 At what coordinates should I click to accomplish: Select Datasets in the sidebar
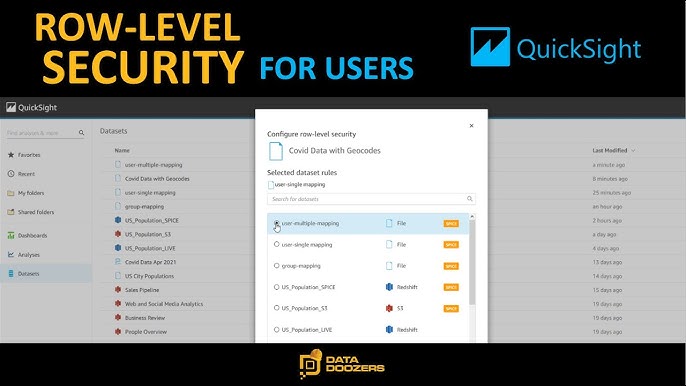pyautogui.click(x=46, y=274)
